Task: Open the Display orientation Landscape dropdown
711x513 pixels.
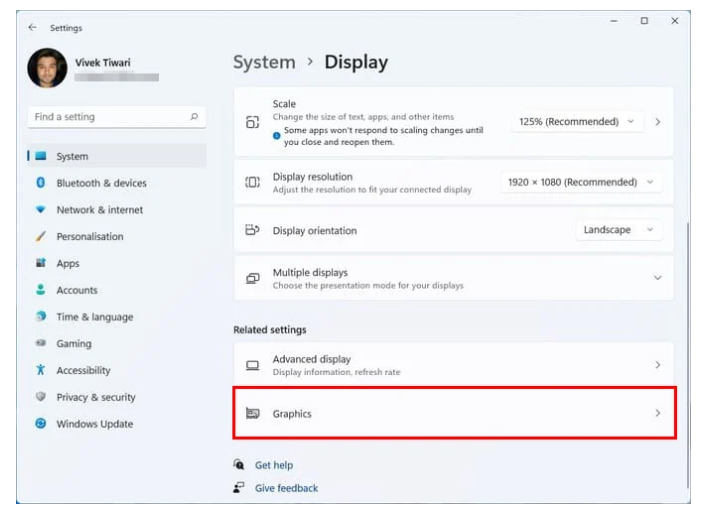Action: coord(619,230)
